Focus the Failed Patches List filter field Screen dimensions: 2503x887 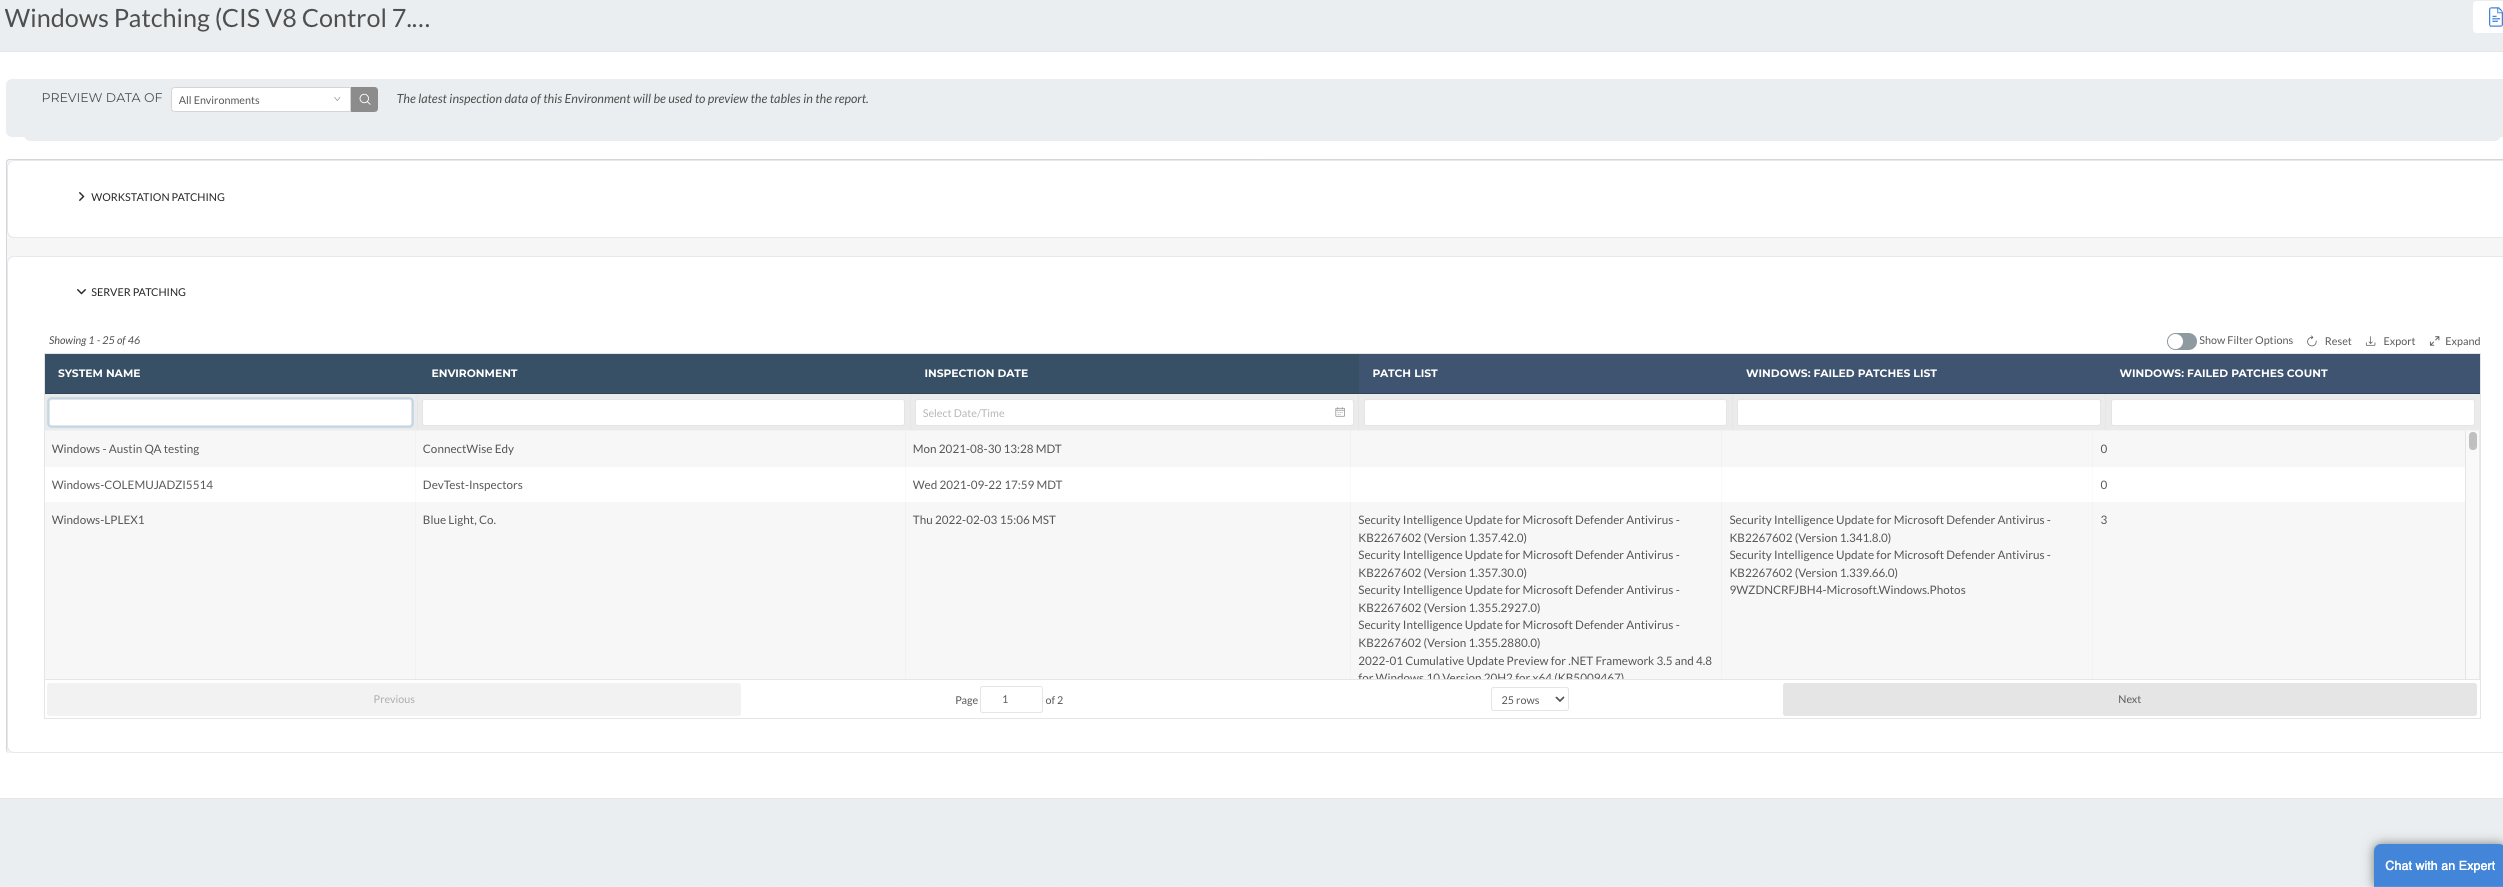point(1918,412)
